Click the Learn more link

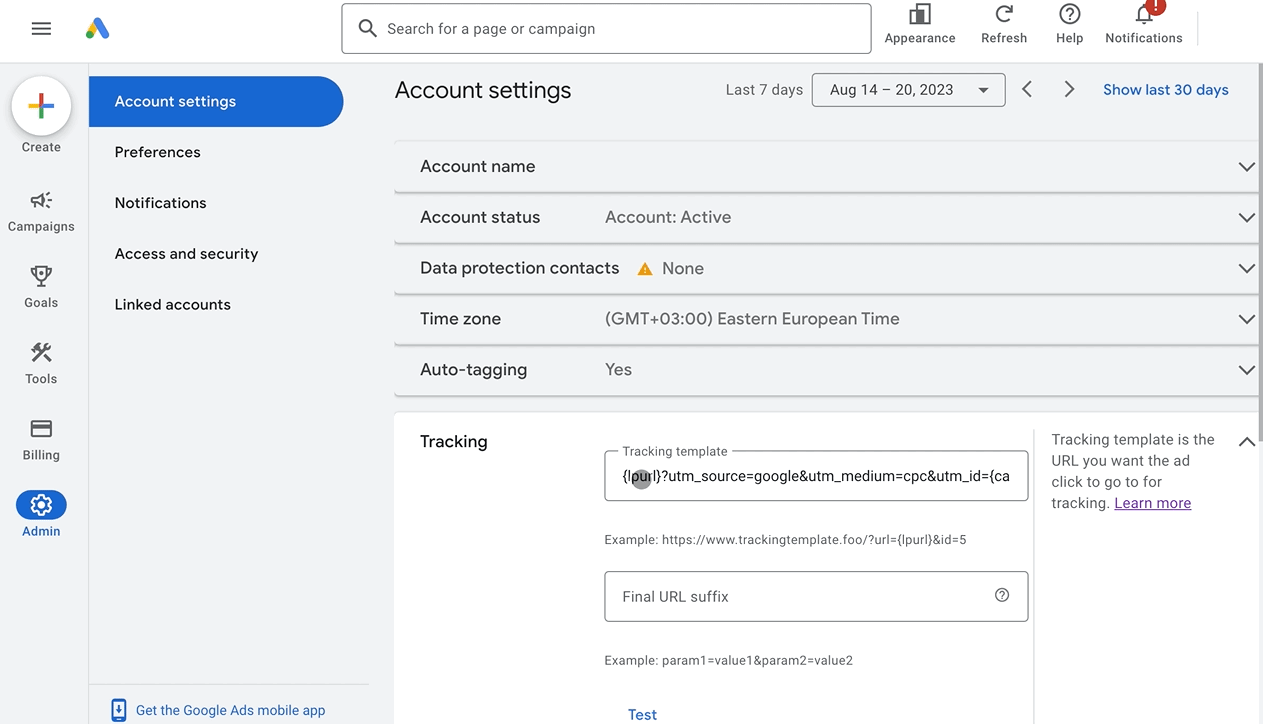point(1153,503)
